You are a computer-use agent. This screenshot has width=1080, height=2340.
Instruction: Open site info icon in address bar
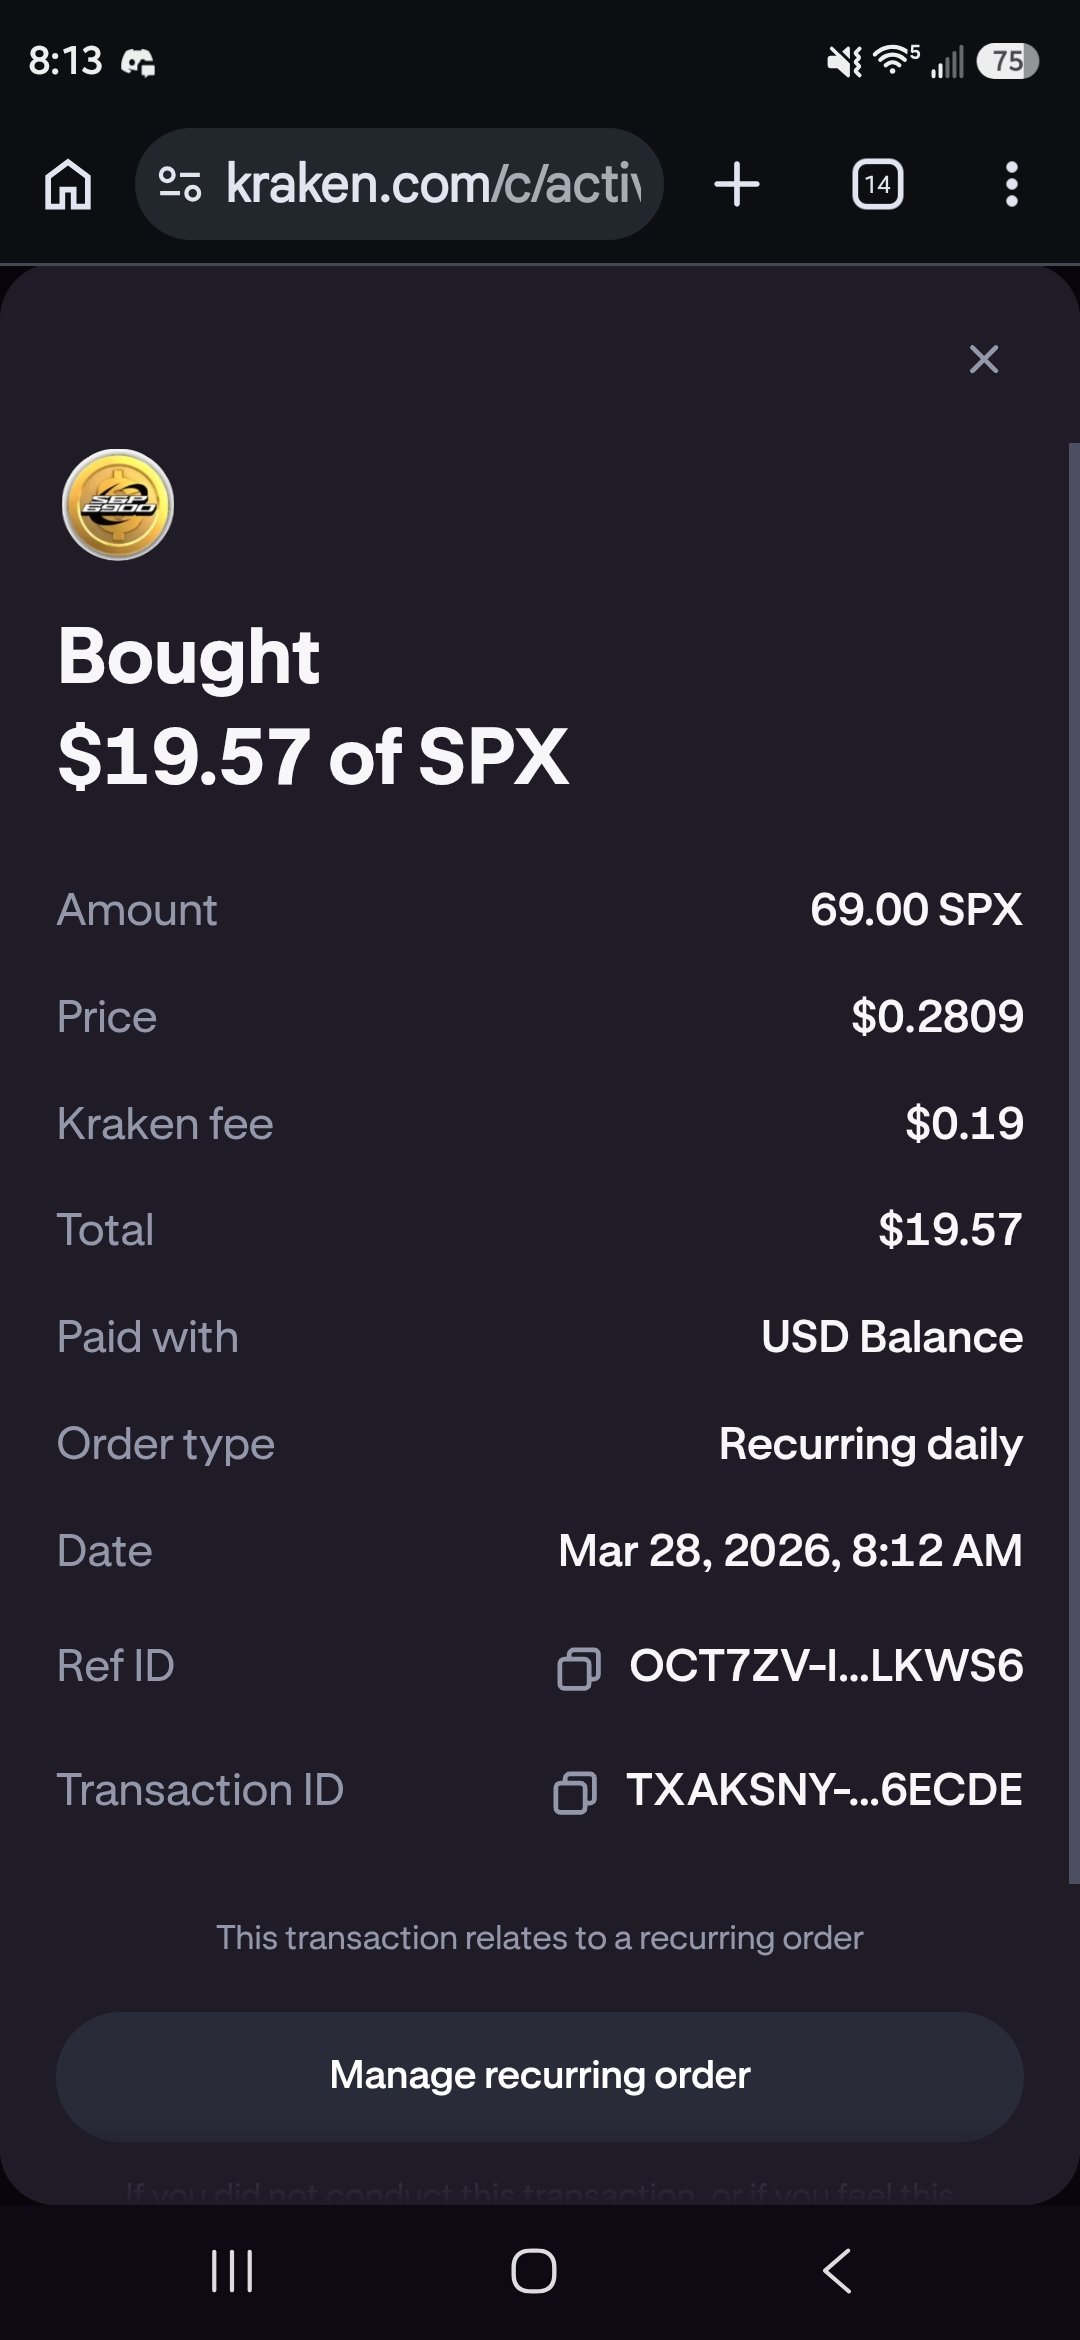coord(180,184)
